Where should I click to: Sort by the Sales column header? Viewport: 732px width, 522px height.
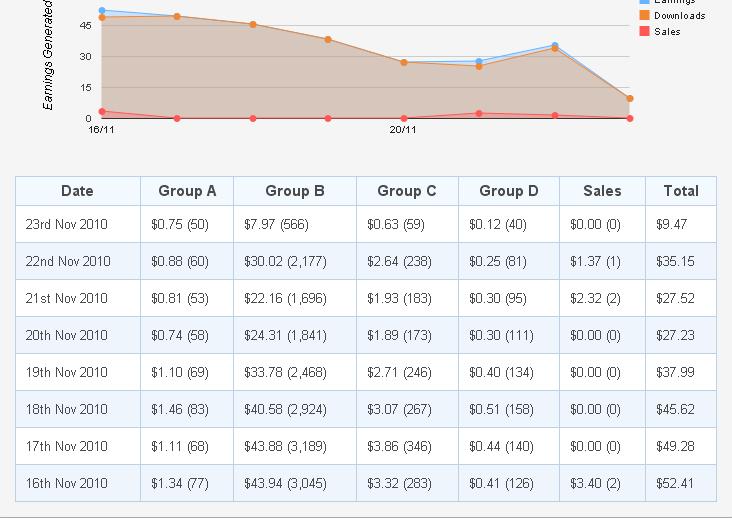pyautogui.click(x=602, y=191)
